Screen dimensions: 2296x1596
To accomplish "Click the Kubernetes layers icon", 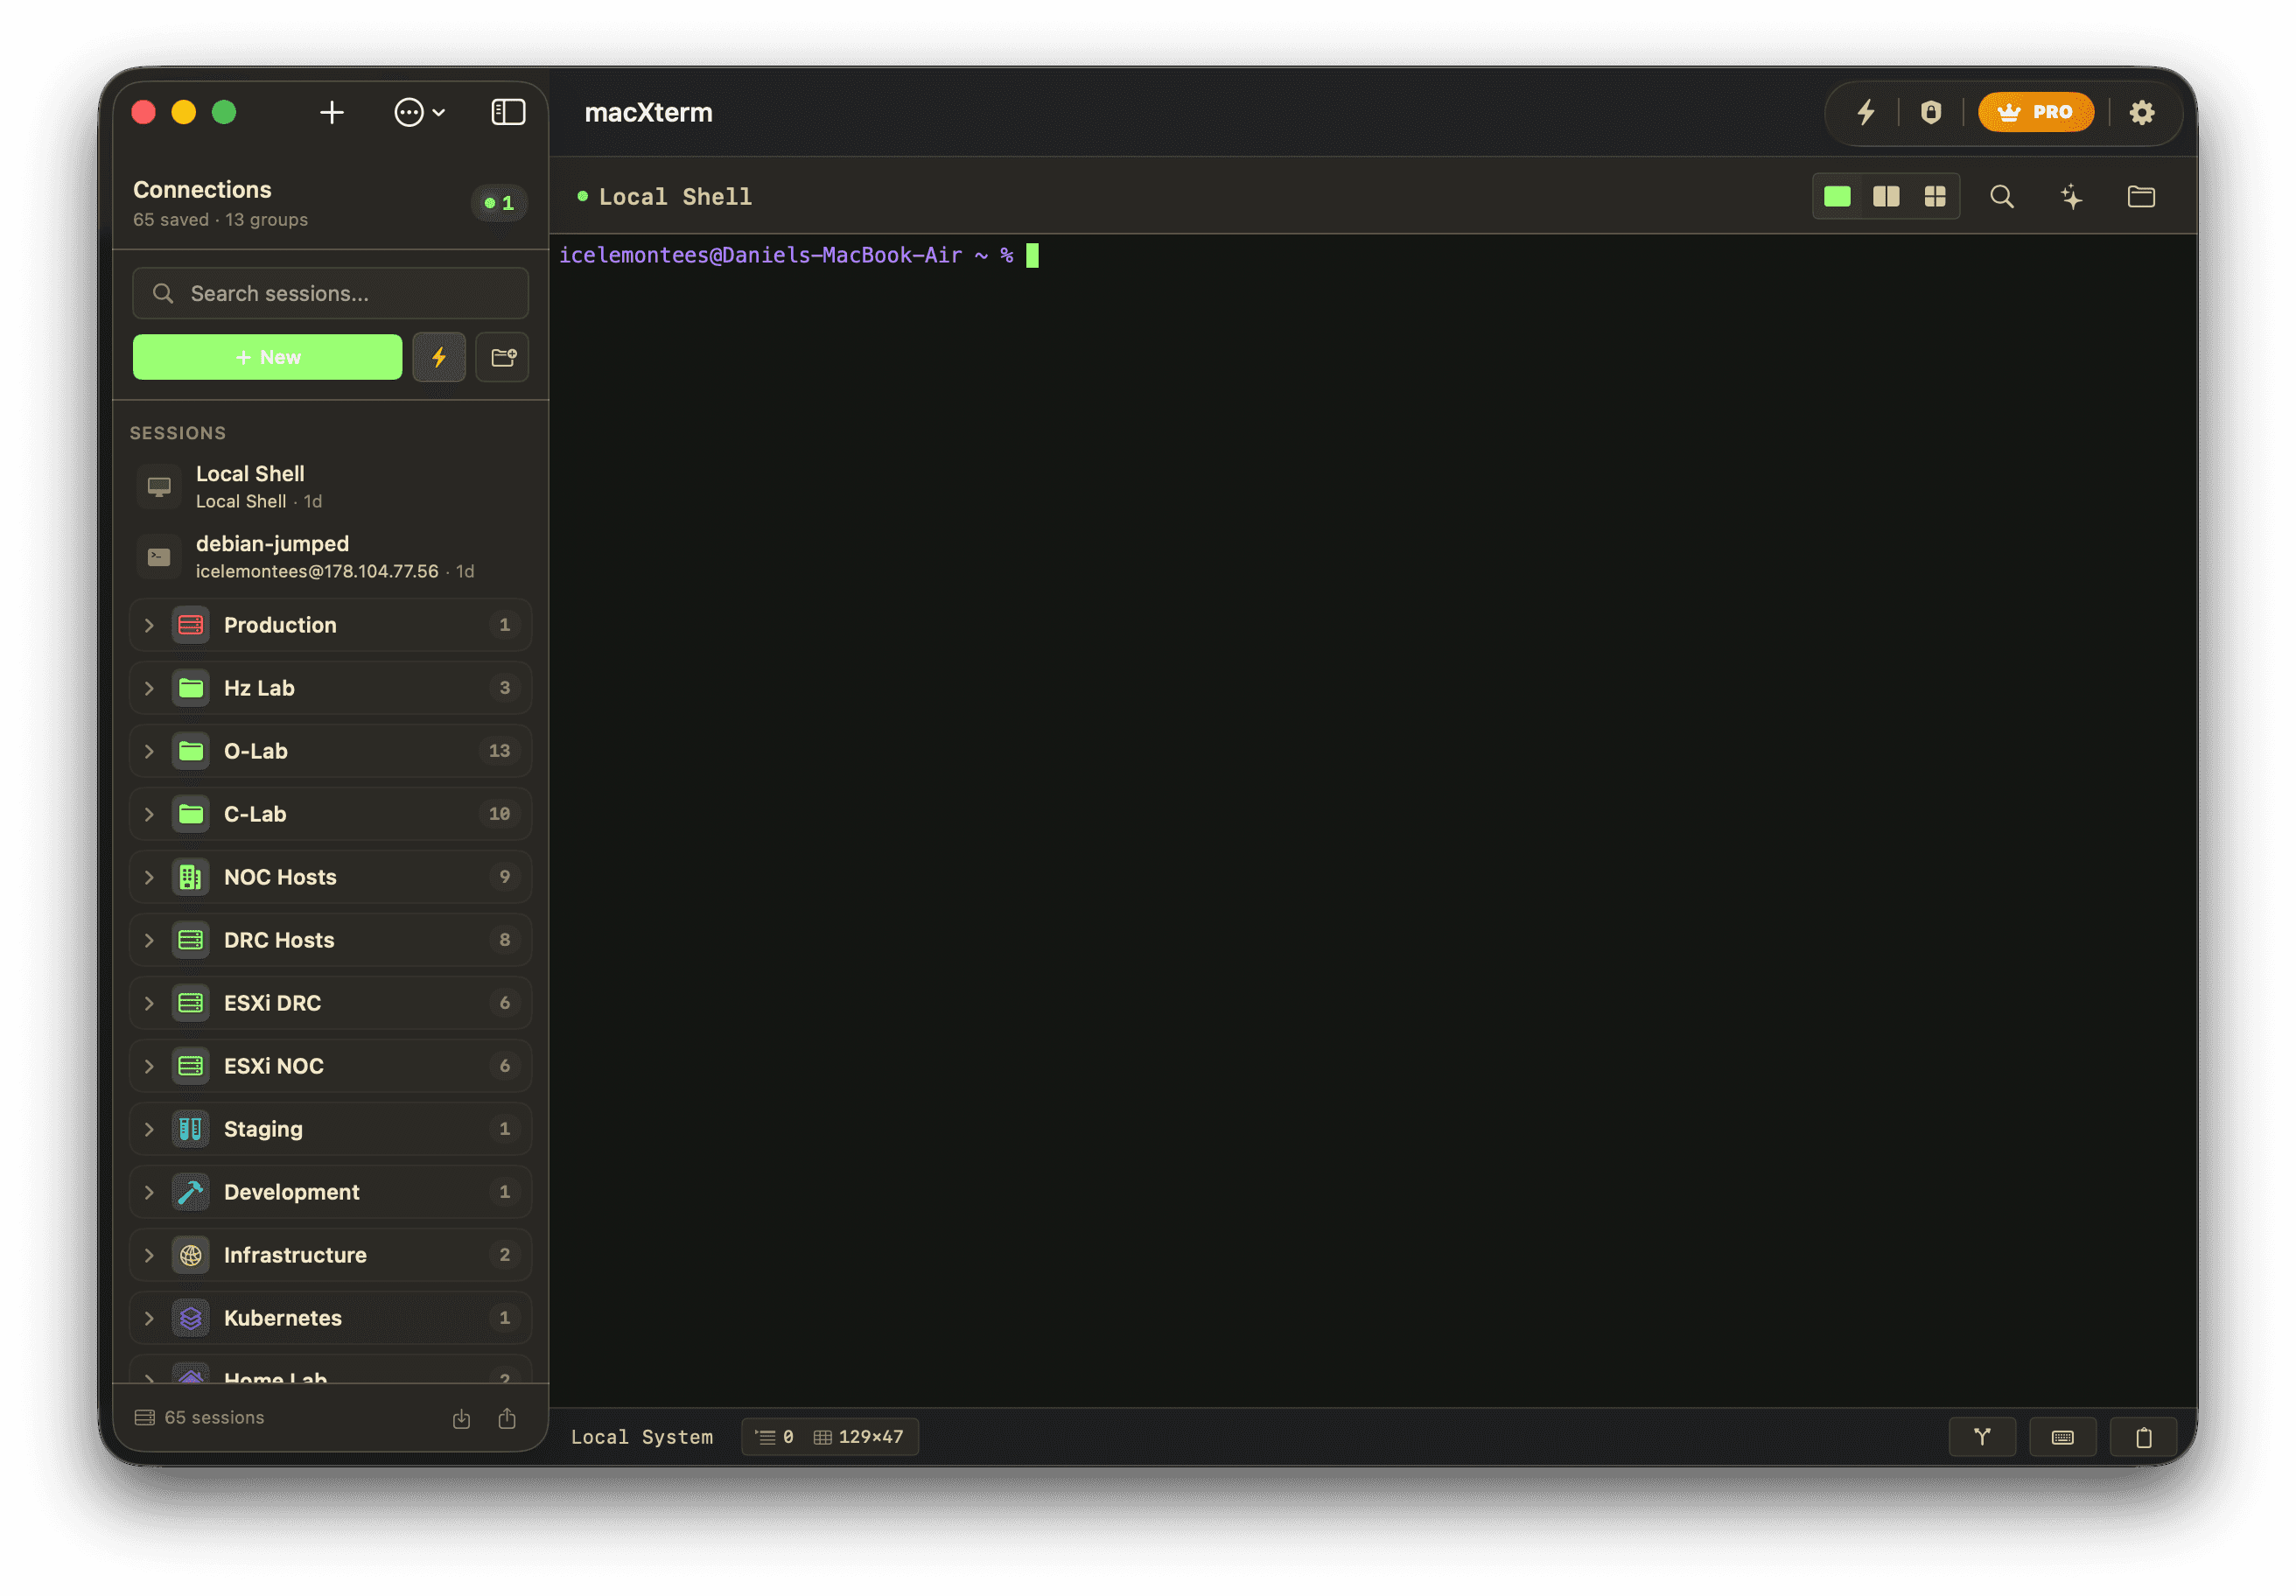I will tap(191, 1318).
